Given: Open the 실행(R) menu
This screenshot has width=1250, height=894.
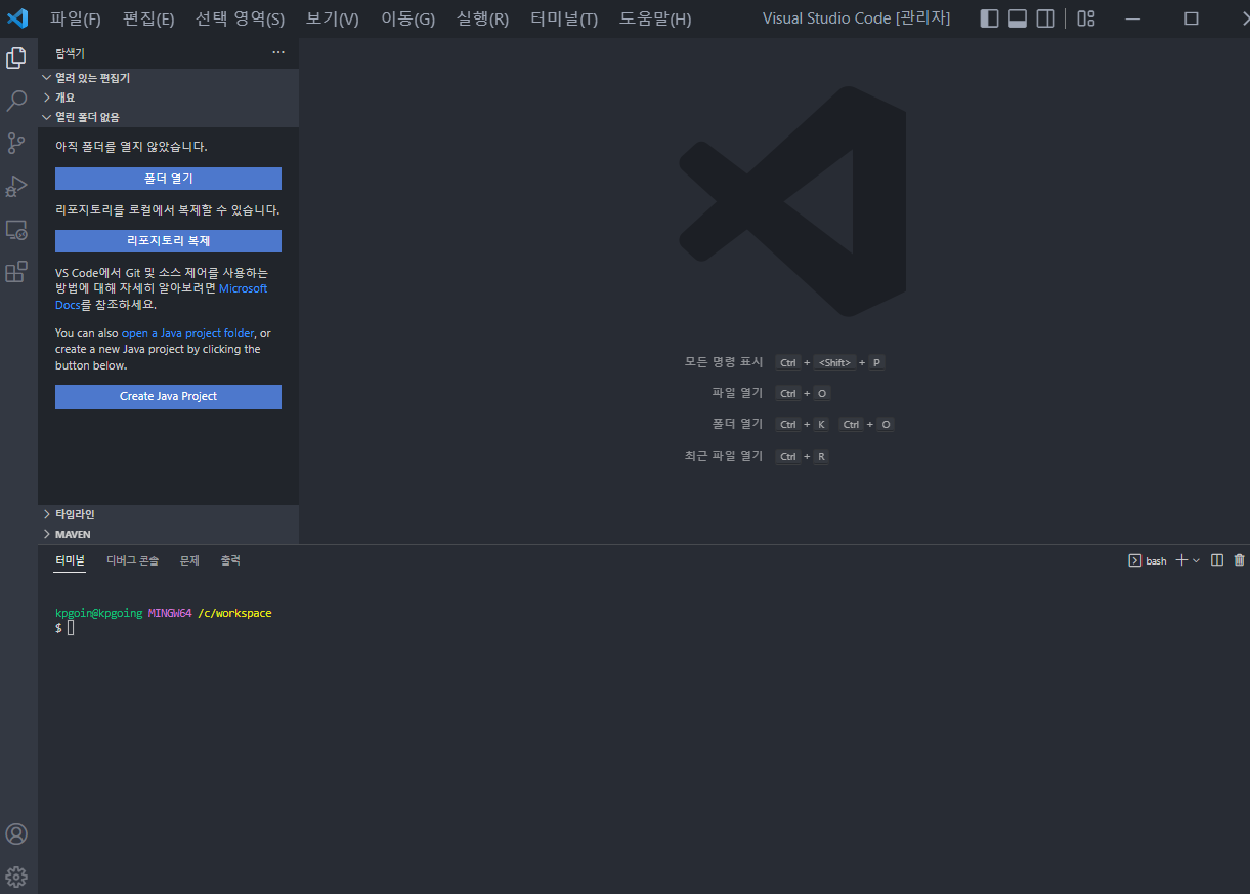Looking at the screenshot, I should [482, 19].
